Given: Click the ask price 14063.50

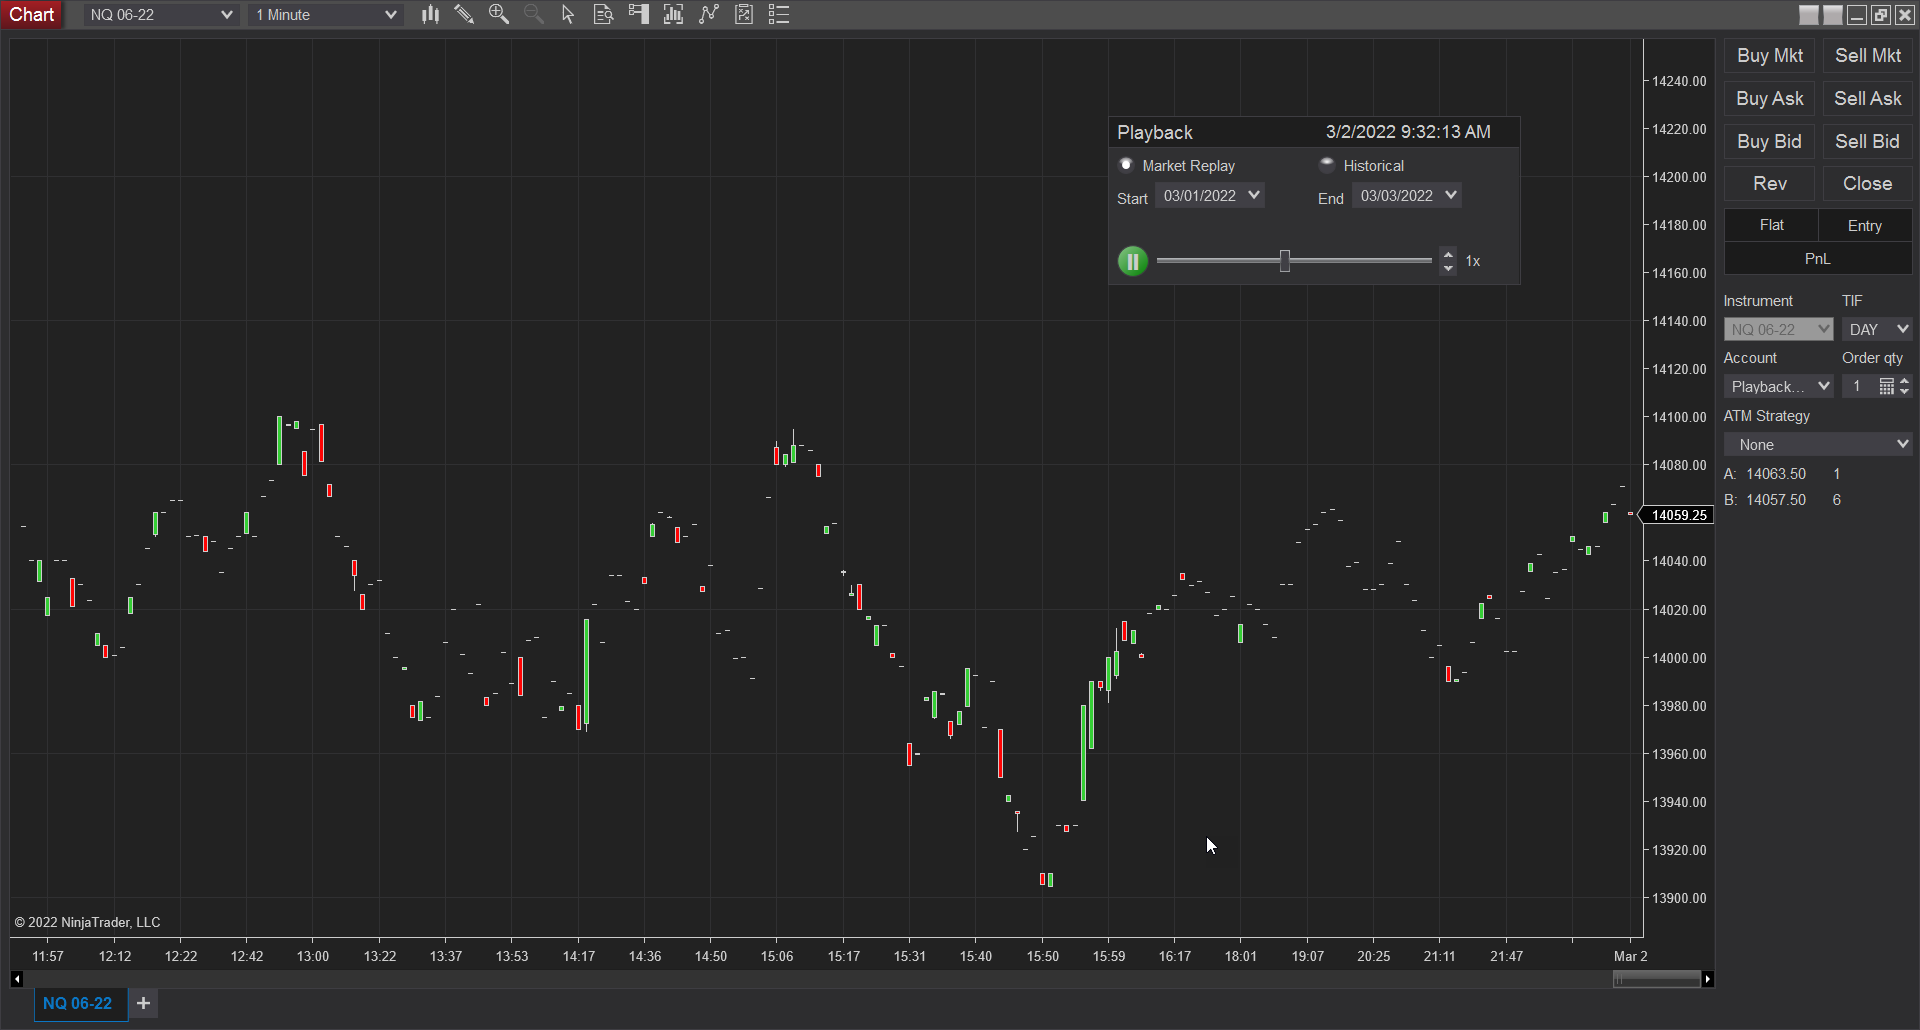Looking at the screenshot, I should click(x=1776, y=474).
